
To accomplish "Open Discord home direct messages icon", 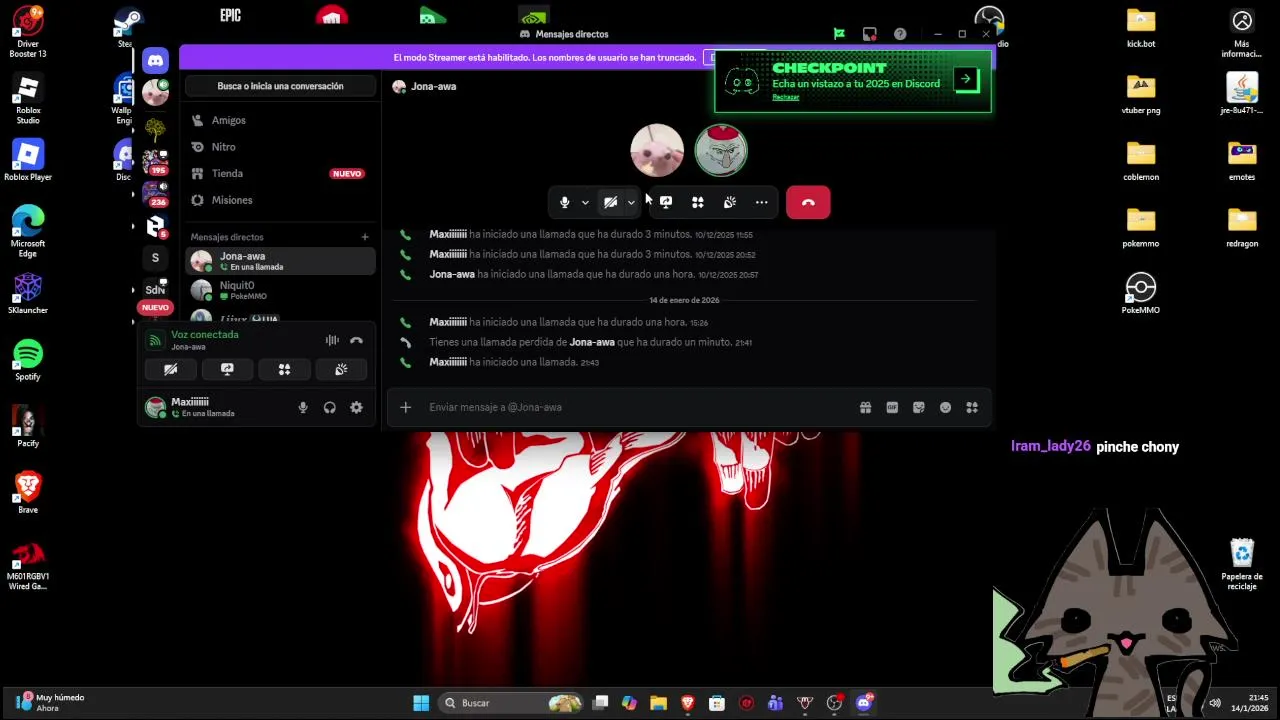I will coord(155,61).
